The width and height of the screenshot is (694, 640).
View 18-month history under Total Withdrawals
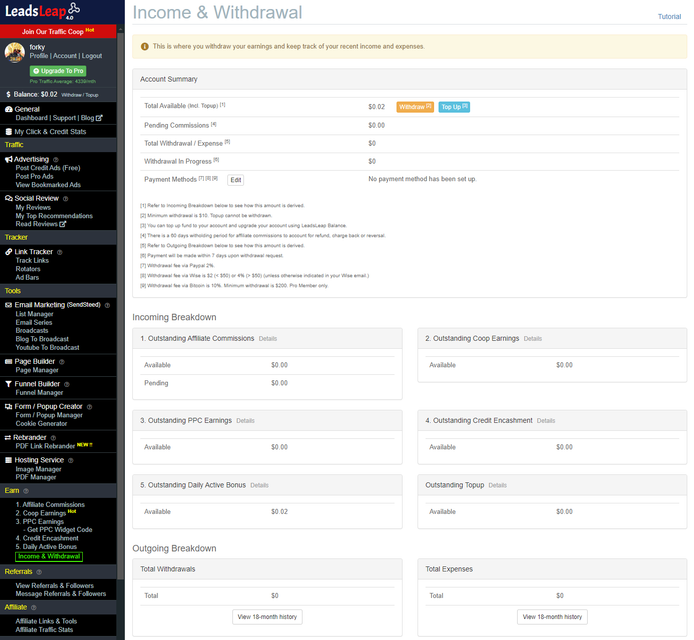266,617
